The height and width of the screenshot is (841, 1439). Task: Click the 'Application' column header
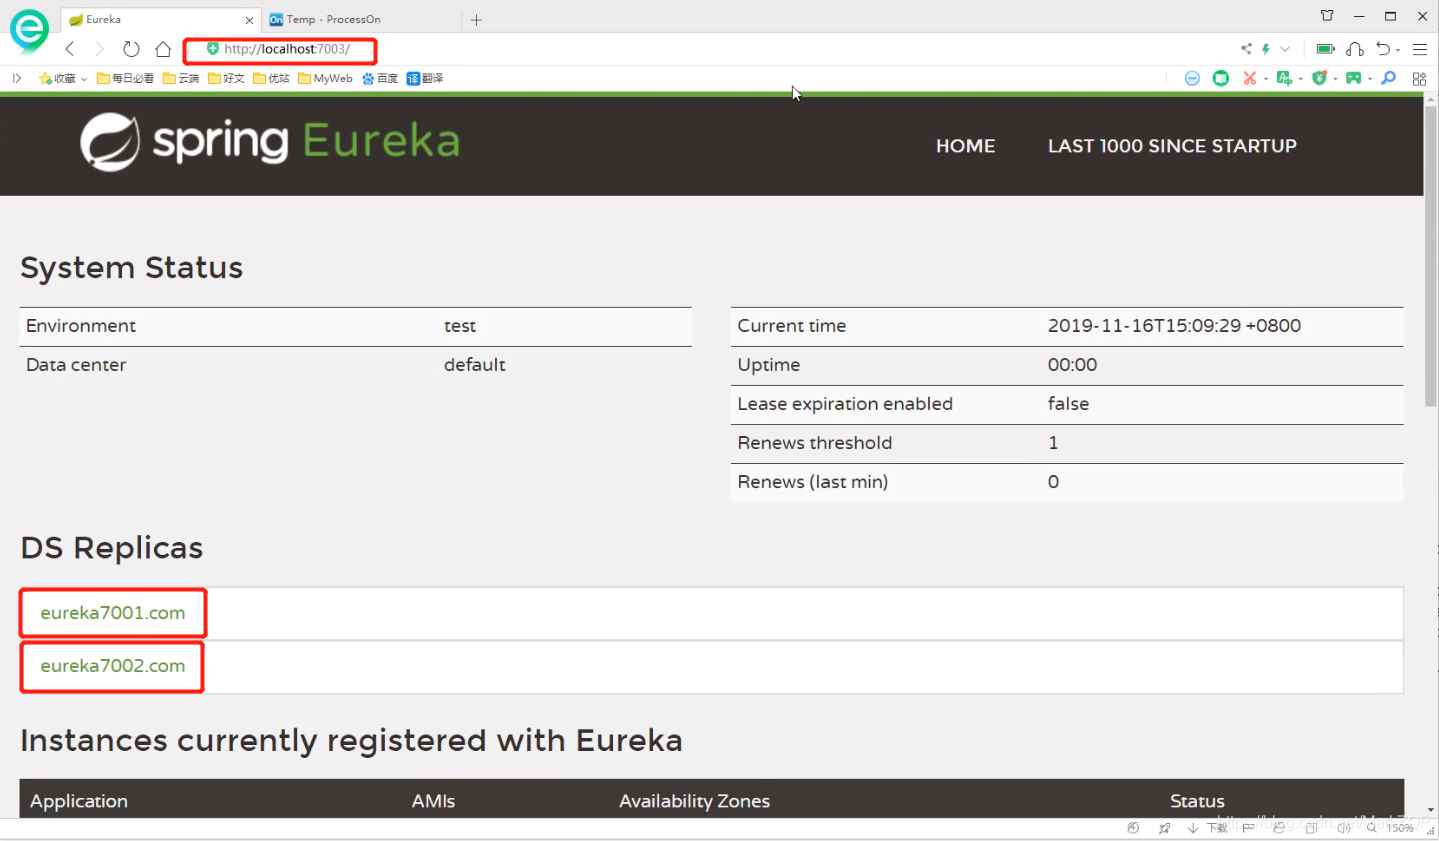[x=79, y=801]
